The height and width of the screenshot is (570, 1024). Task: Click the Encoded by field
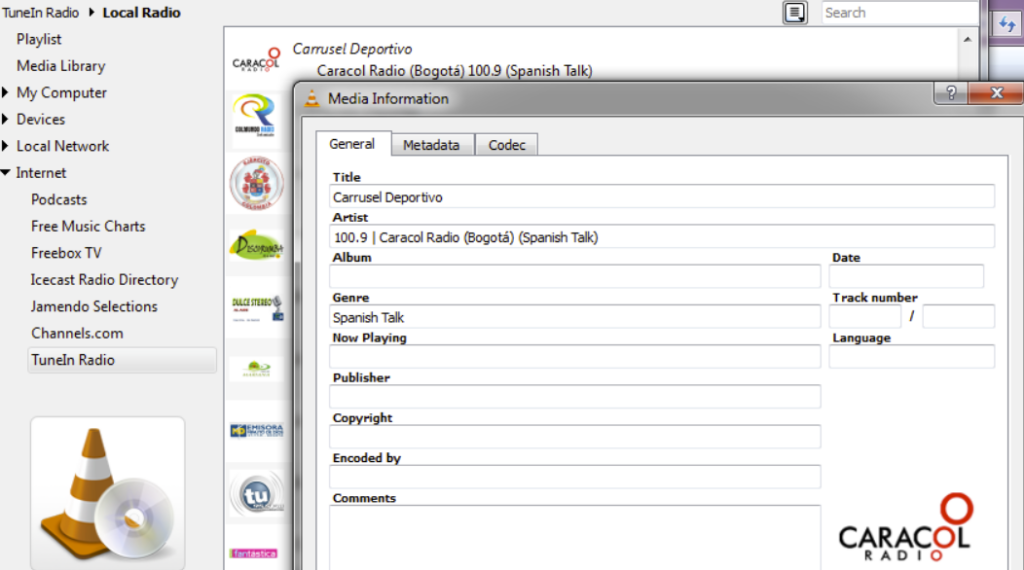575,477
